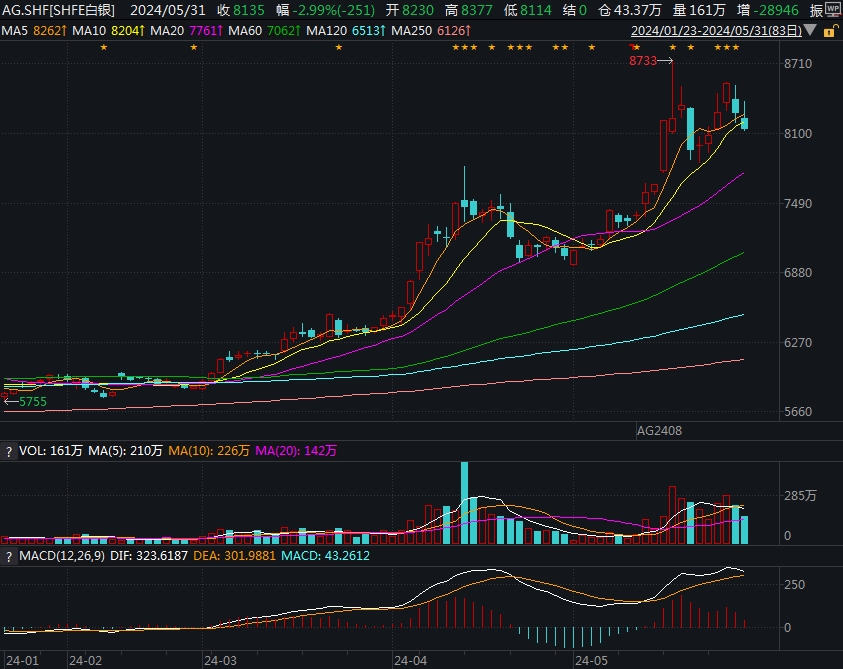Click the volume MA(10): 226万 label
The width and height of the screenshot is (843, 669).
click(209, 451)
